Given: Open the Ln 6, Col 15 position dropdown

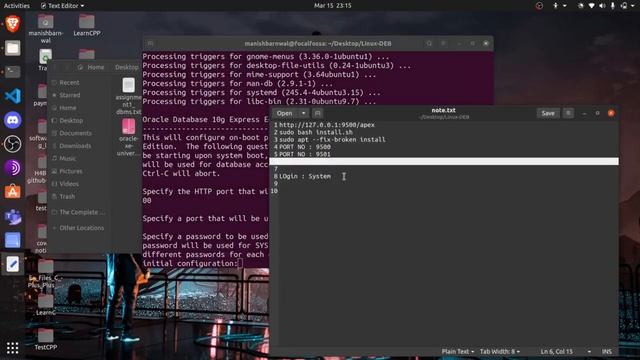Looking at the screenshot, I should pos(565,351).
